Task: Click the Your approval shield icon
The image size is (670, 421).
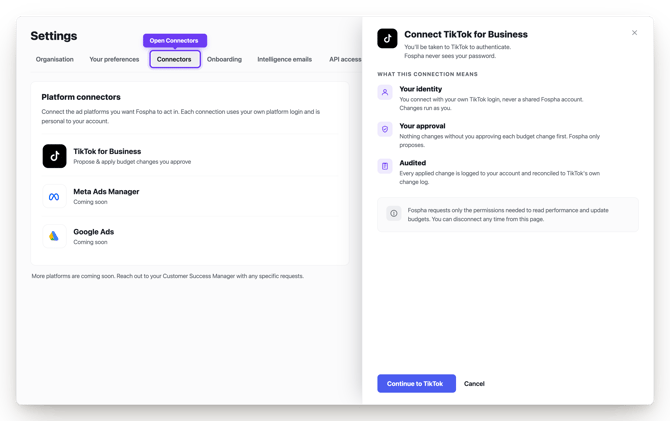Action: point(385,129)
